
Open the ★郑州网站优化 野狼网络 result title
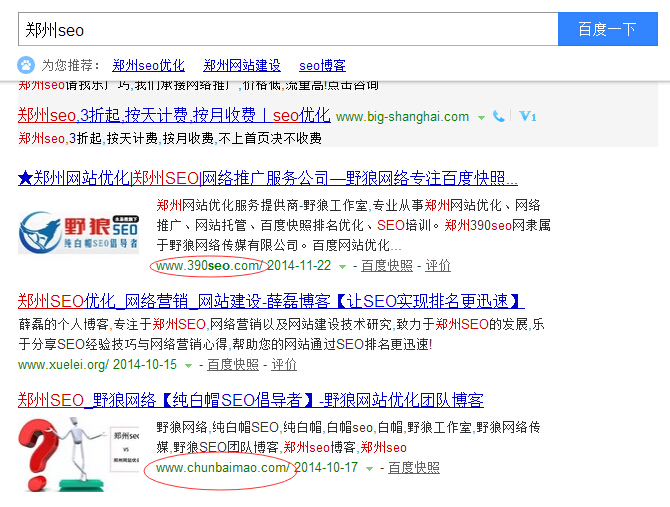click(267, 179)
